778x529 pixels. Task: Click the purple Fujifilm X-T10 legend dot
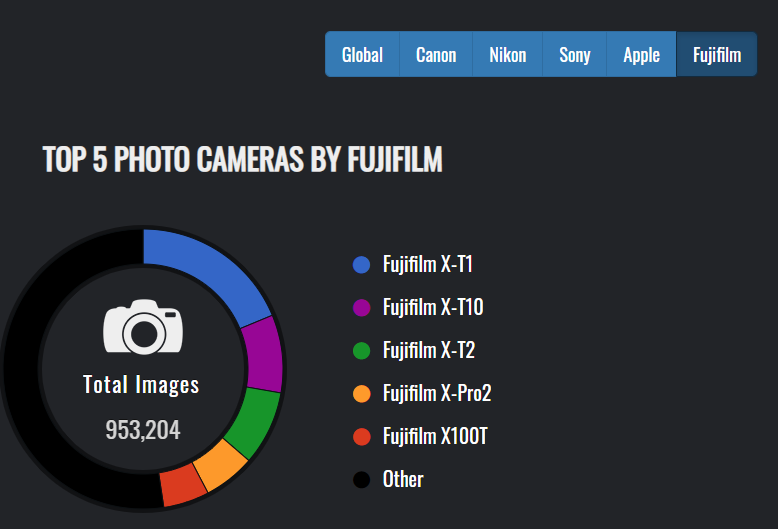(361, 308)
